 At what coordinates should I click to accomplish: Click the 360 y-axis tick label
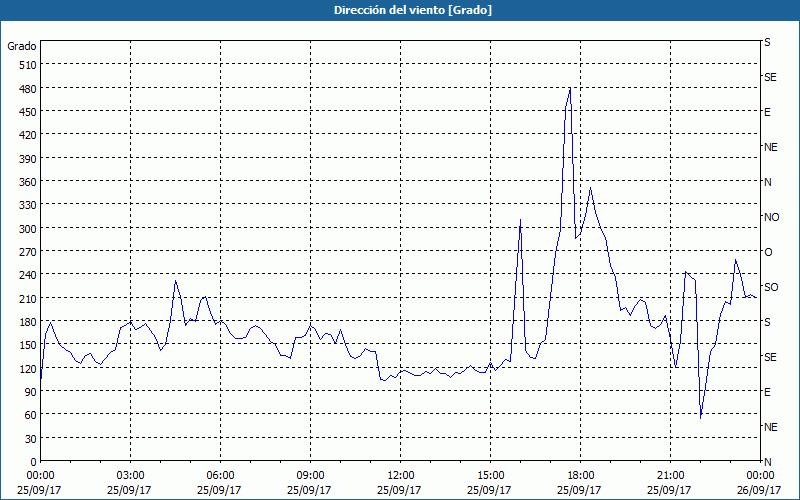tap(28, 182)
